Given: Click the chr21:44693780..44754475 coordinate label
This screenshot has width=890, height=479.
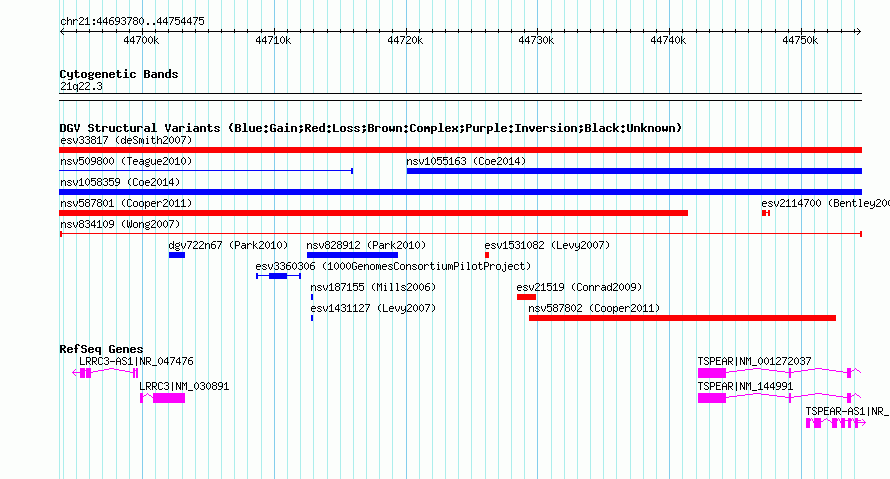Looking at the screenshot, I should (132, 21).
